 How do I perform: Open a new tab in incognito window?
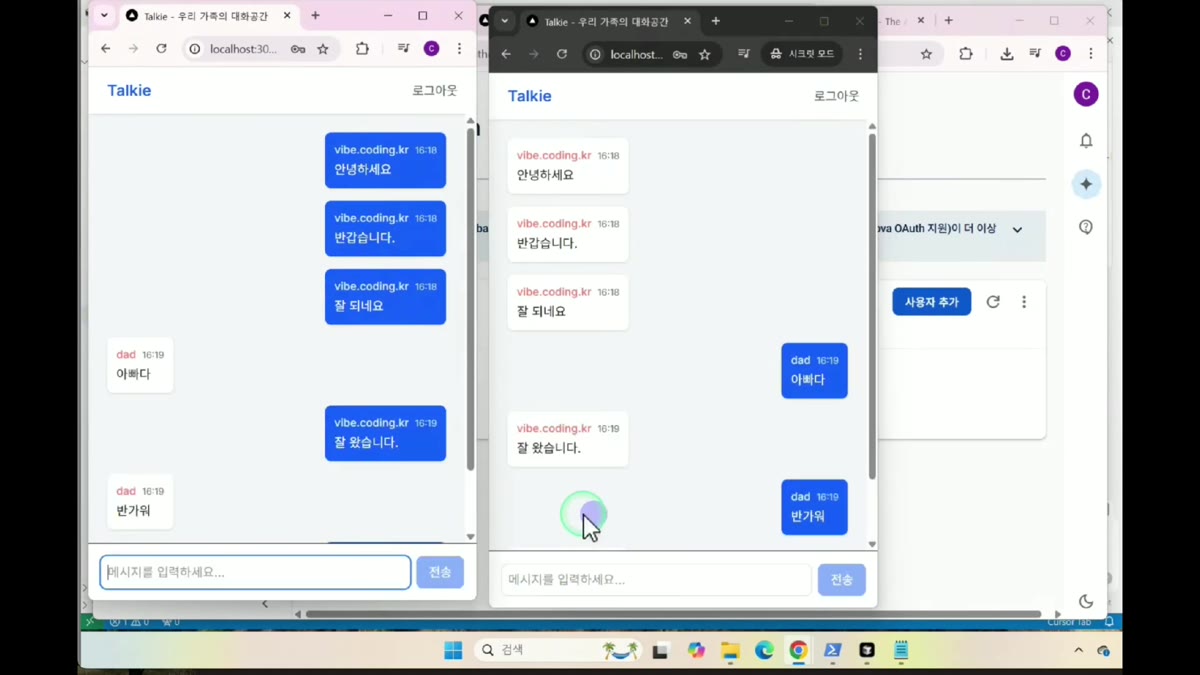point(716,21)
